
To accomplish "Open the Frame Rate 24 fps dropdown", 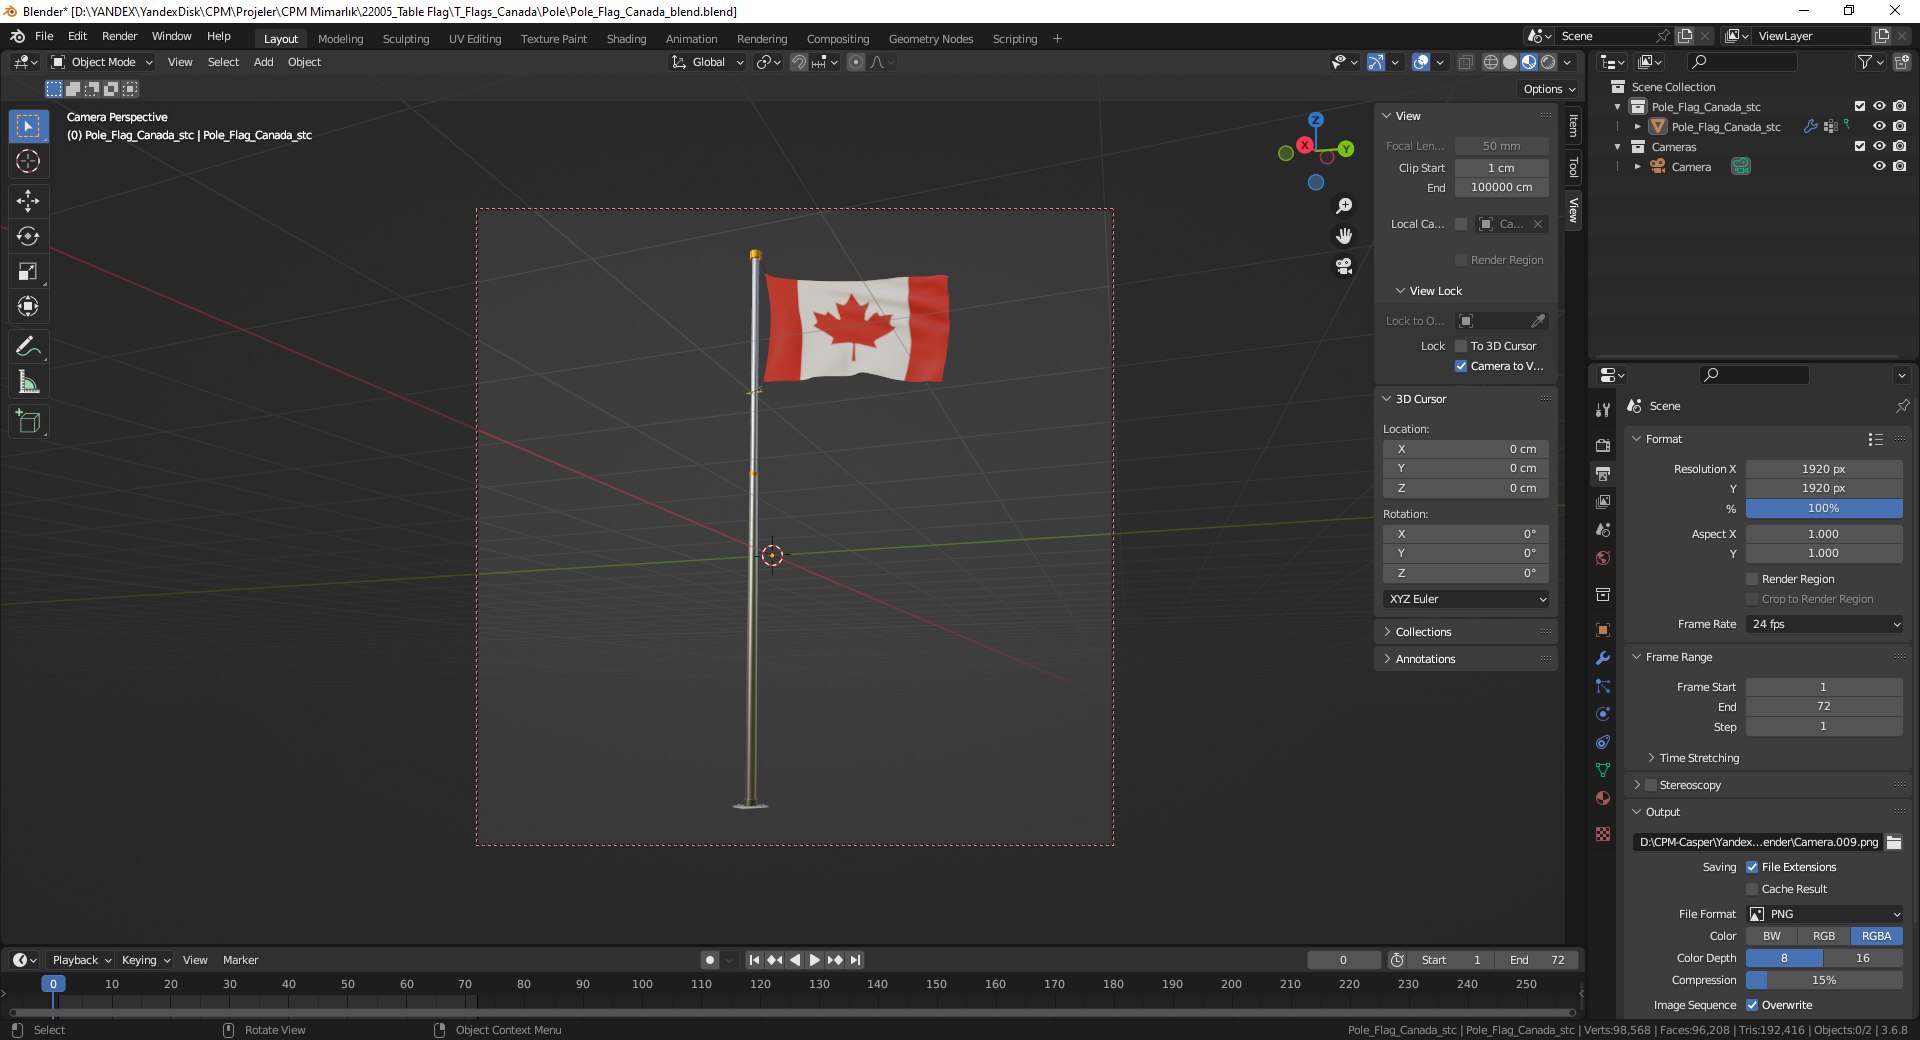I will point(1825,624).
